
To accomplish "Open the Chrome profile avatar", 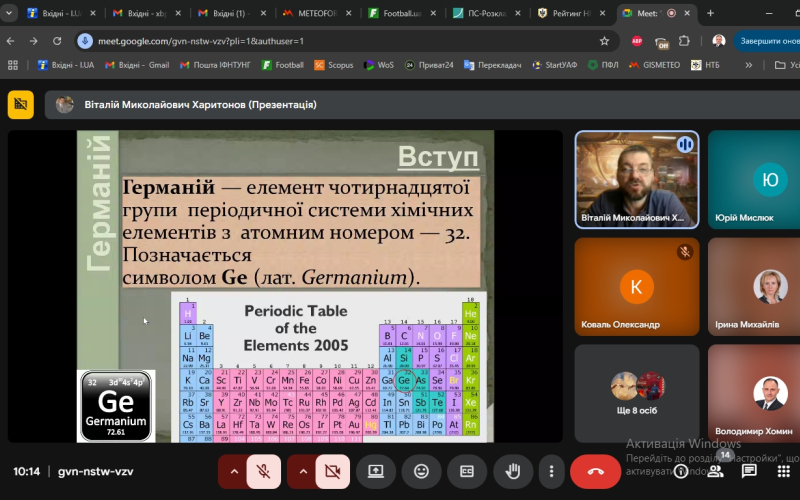I will tap(719, 41).
